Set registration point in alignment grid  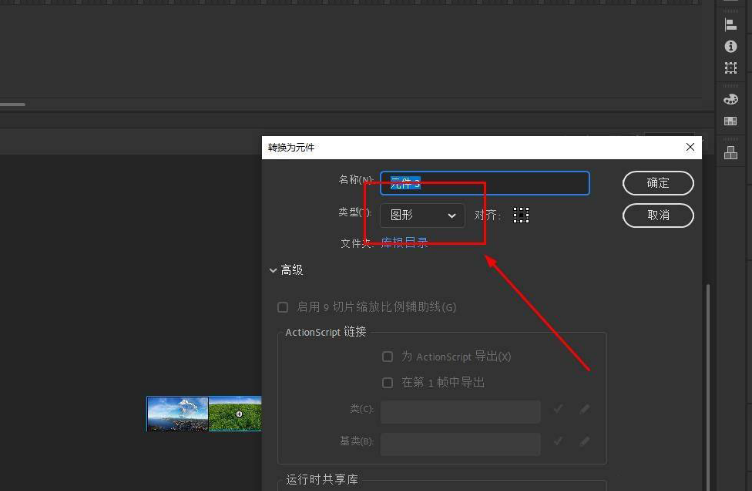tap(521, 215)
